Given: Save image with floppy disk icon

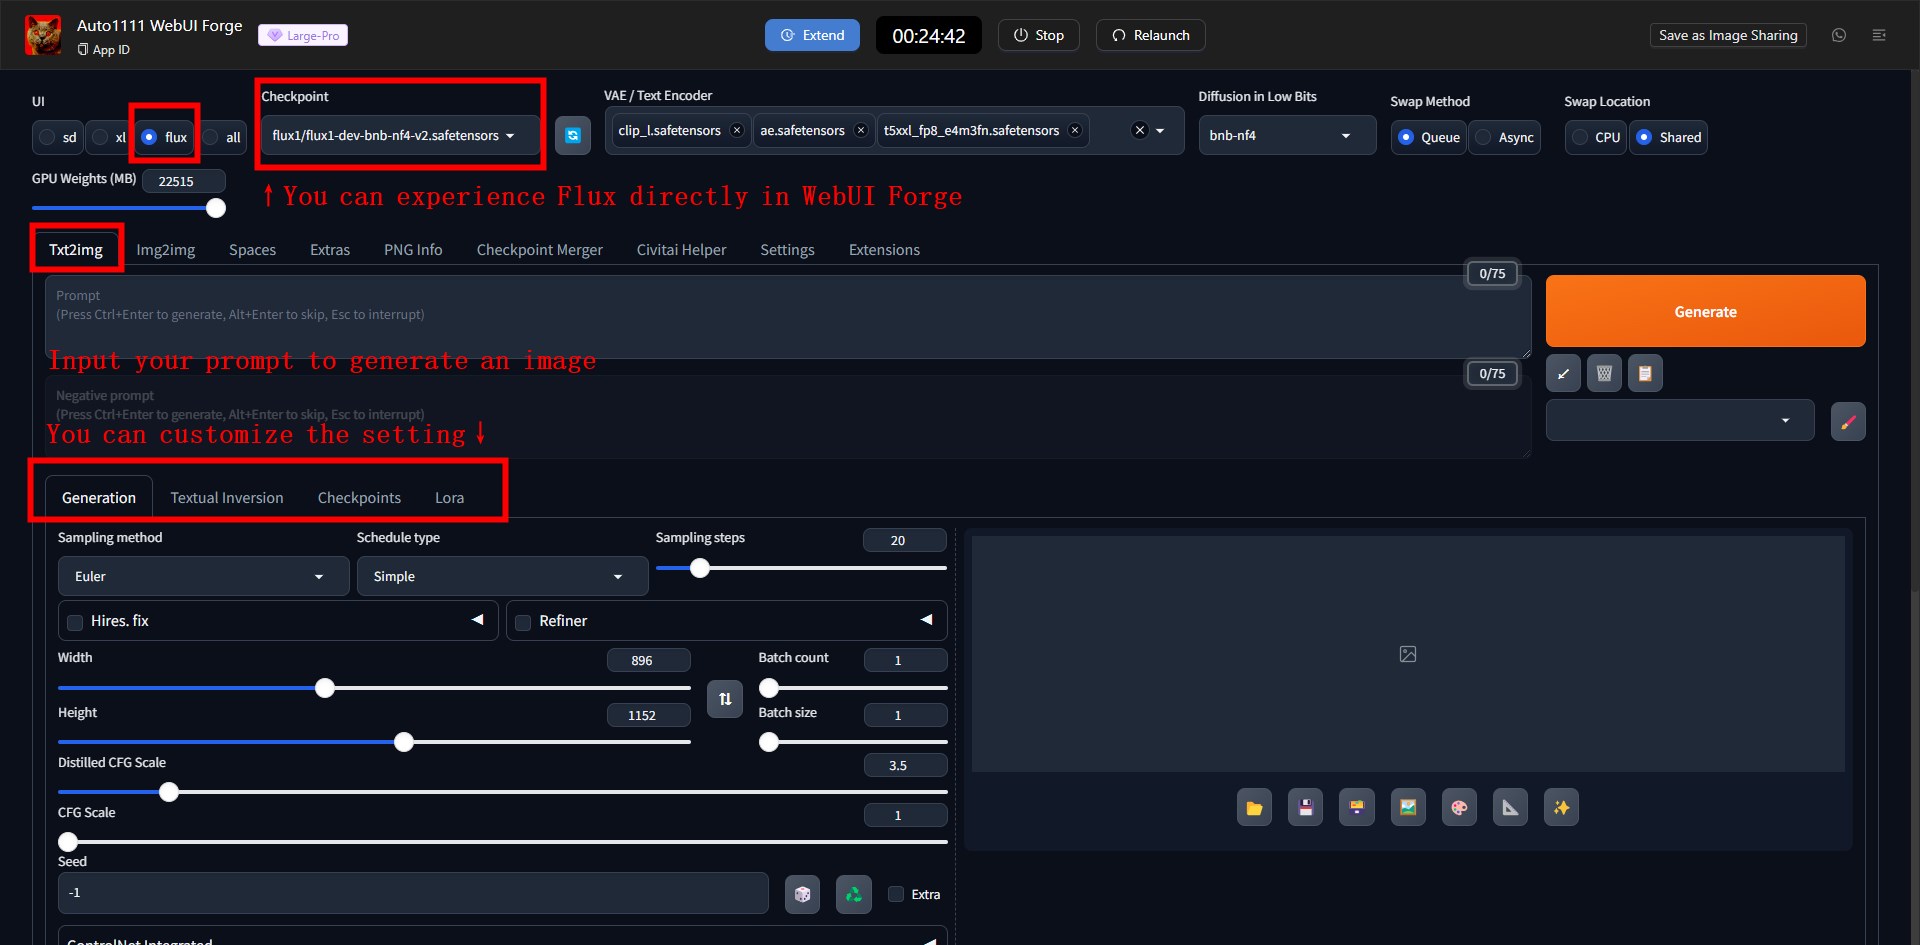Looking at the screenshot, I should pyautogui.click(x=1306, y=808).
